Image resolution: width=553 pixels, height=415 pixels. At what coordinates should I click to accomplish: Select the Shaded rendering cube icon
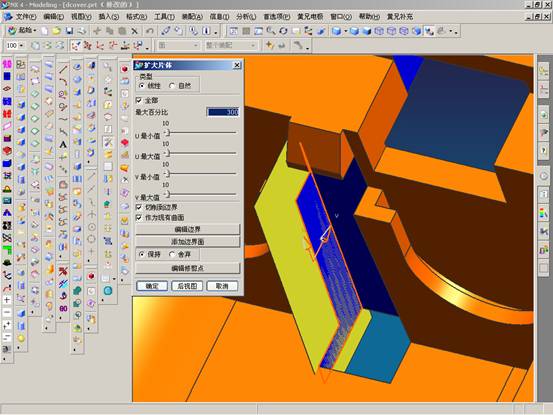point(337,31)
